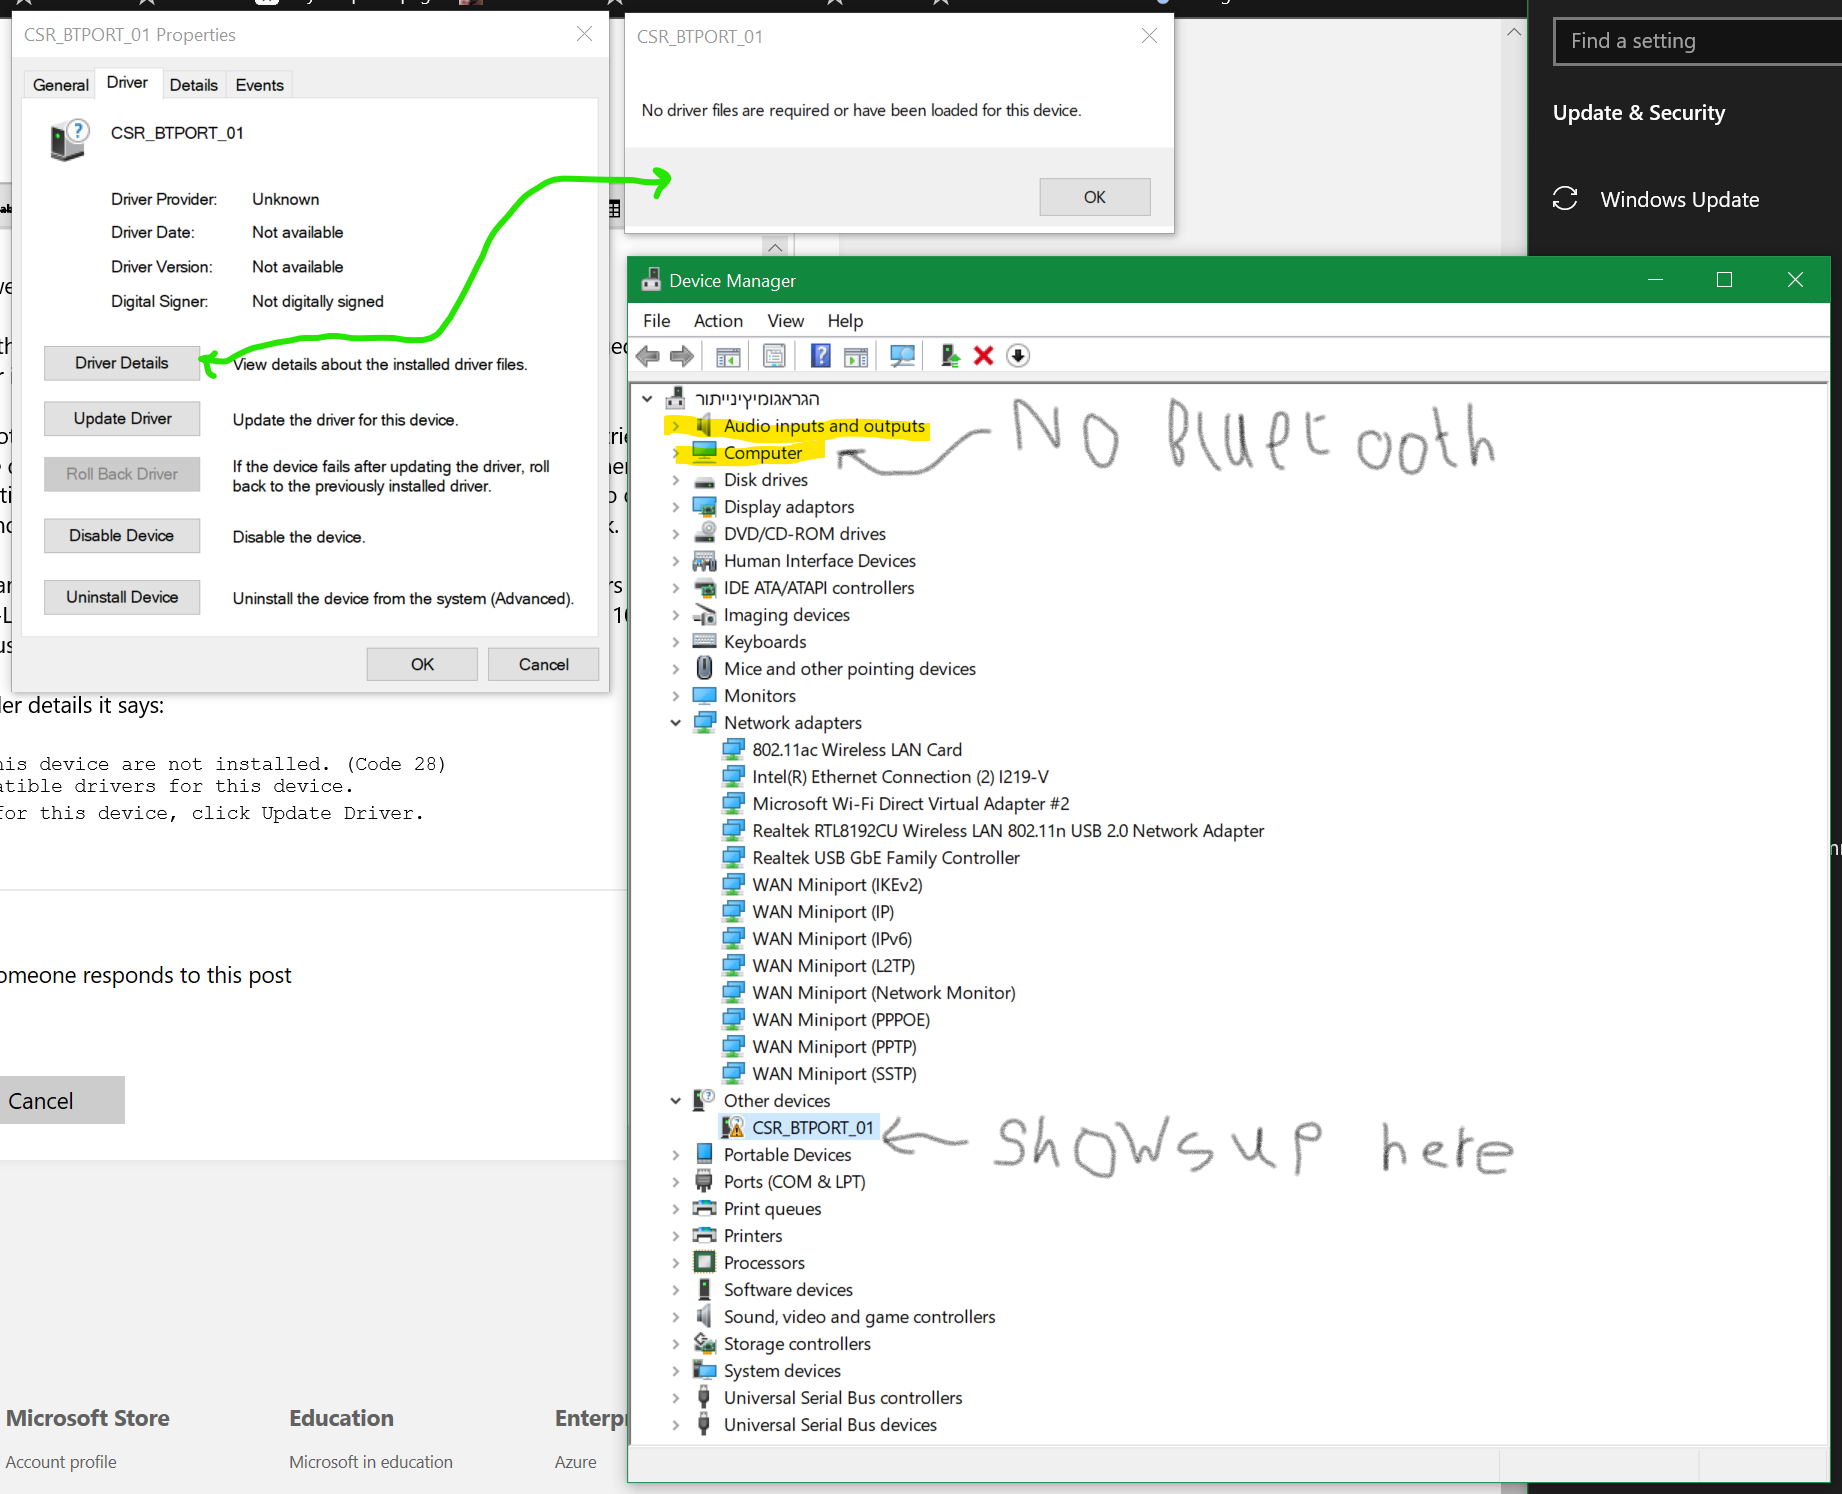Click the Find a setting search field
1842x1494 pixels.
pos(1698,41)
